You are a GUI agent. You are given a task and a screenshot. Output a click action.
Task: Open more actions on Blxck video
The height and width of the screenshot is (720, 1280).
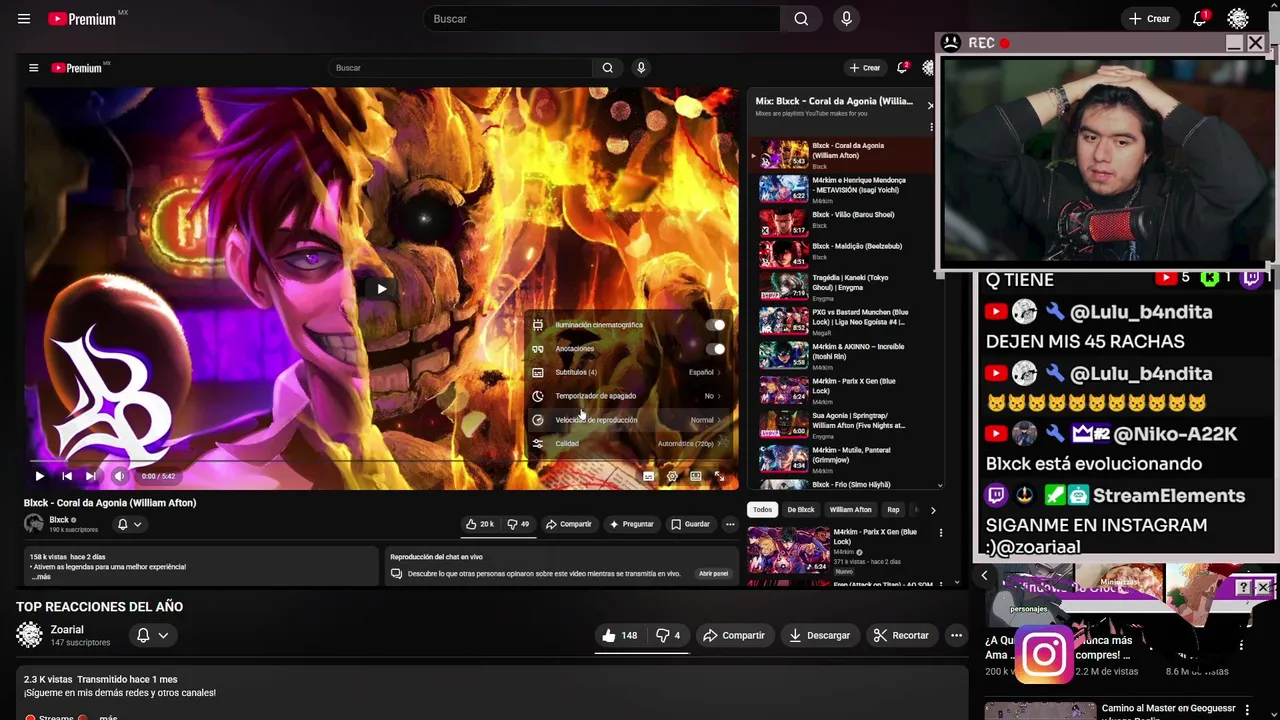click(730, 524)
